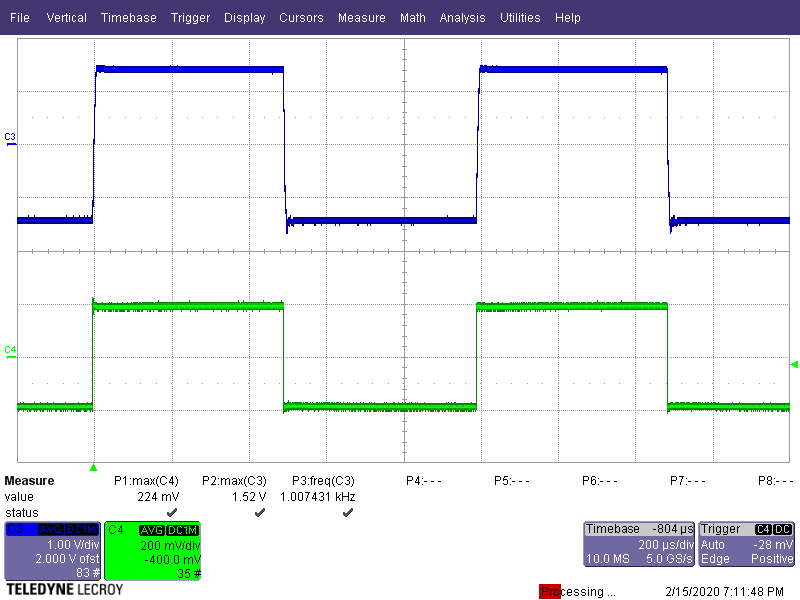Image resolution: width=800 pixels, height=600 pixels.
Task: Click the AVG badge in C4 descriptor
Action: [x=152, y=530]
